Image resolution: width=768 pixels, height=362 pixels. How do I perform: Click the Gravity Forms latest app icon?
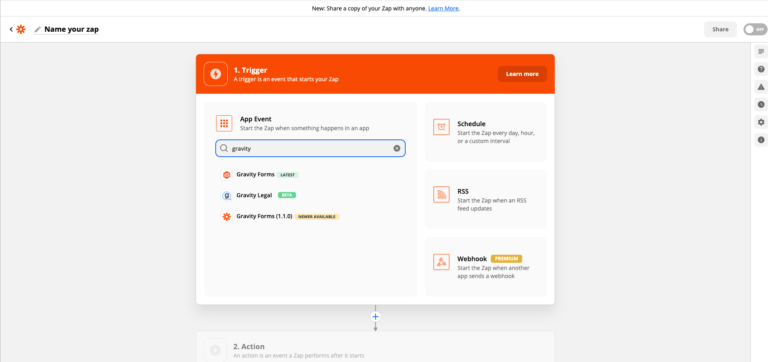tap(226, 175)
